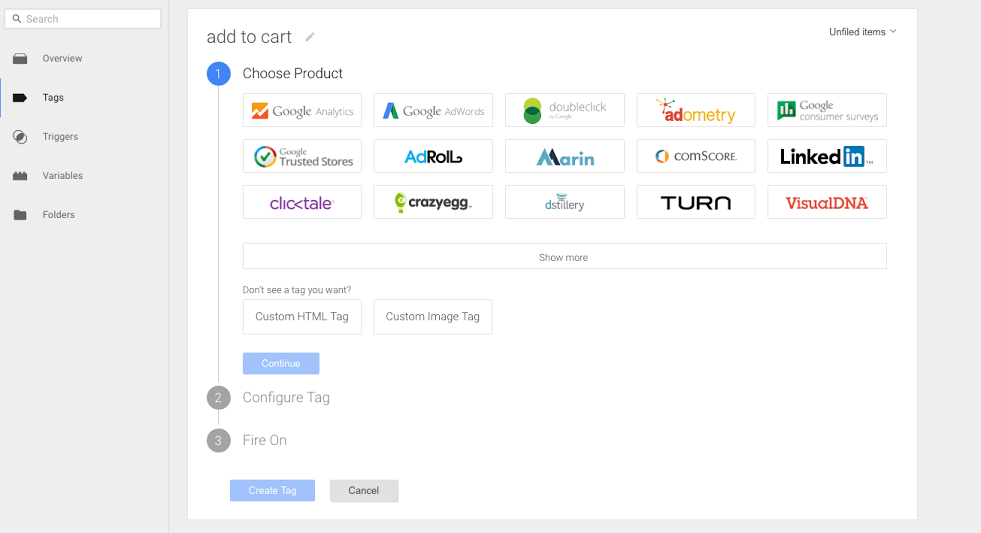Click the Custom HTML Tag button
The image size is (981, 533).
click(302, 317)
